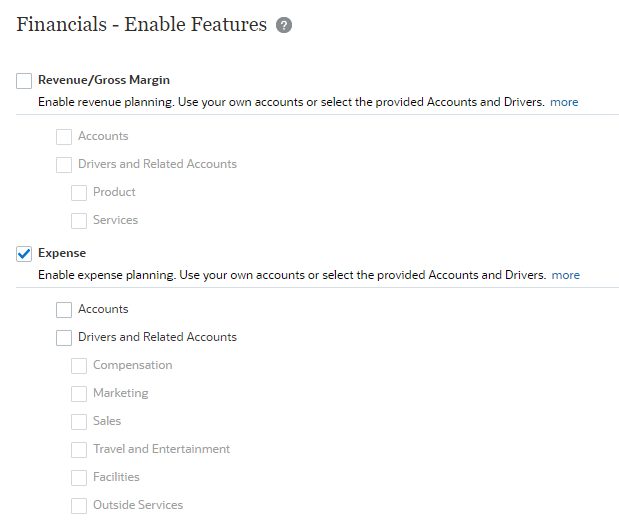The image size is (619, 531).
Task: Click the Expense label text
Action: pos(62,253)
